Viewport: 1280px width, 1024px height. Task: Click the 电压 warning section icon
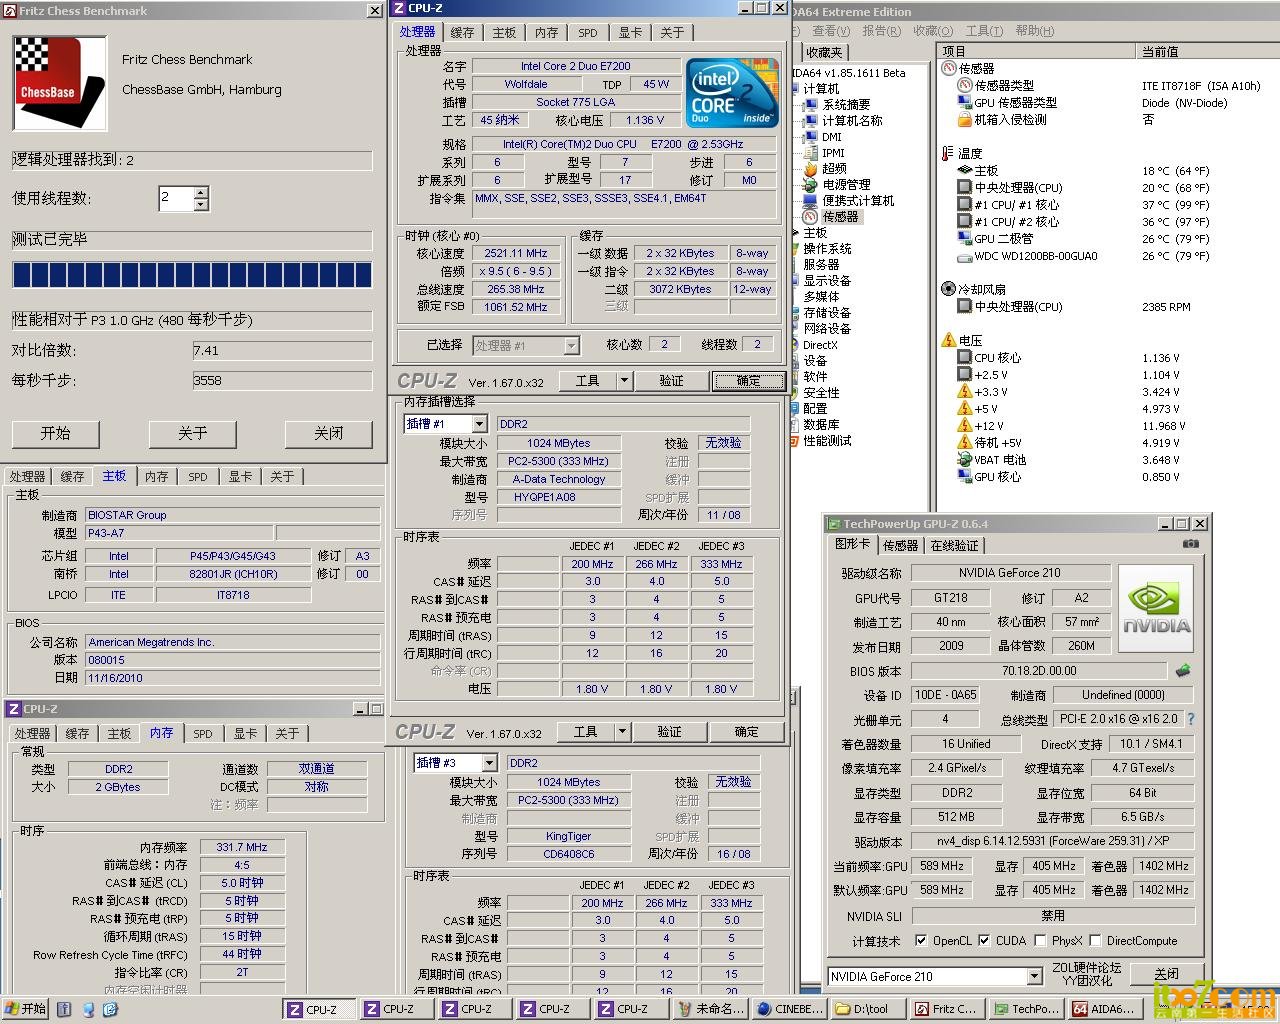[948, 340]
